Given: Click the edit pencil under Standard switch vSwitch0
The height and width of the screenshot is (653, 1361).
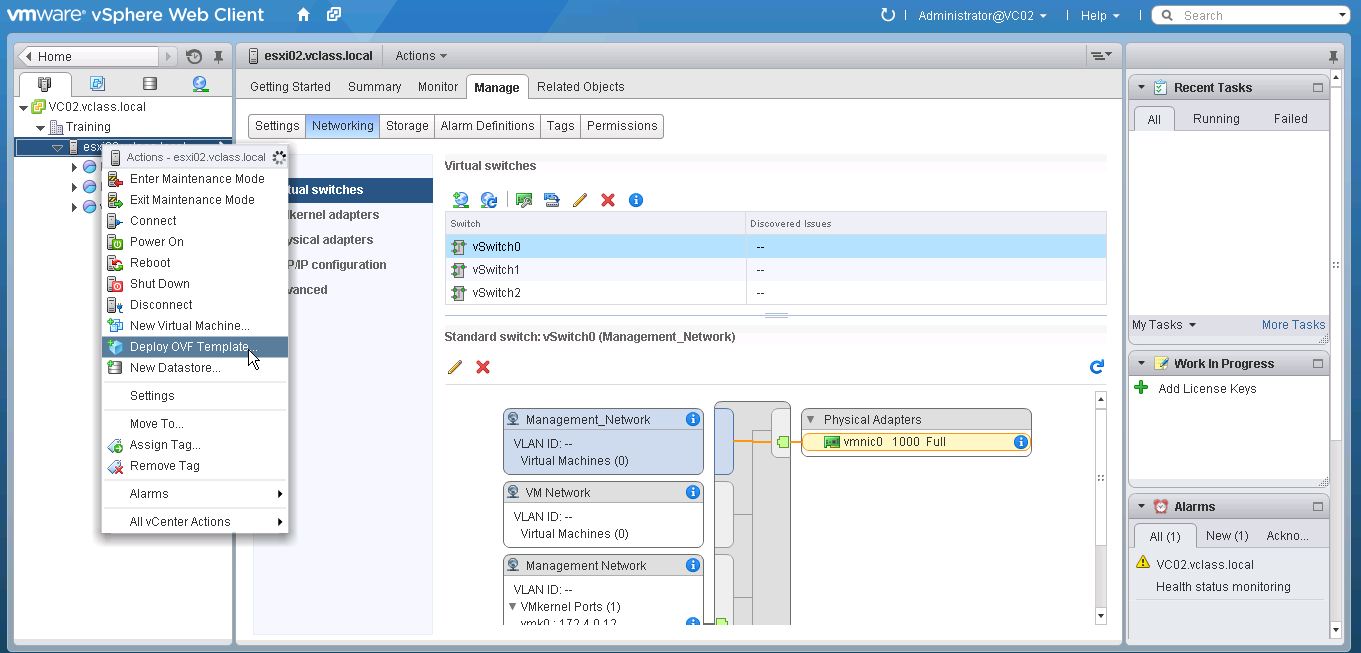Looking at the screenshot, I should 455,367.
